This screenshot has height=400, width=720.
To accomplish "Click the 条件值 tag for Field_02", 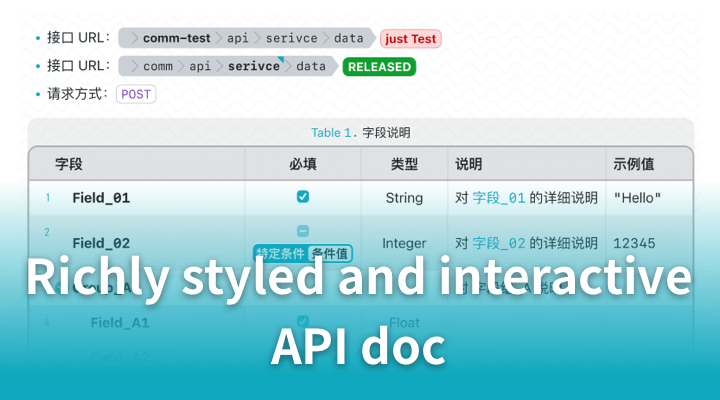I will click(330, 253).
